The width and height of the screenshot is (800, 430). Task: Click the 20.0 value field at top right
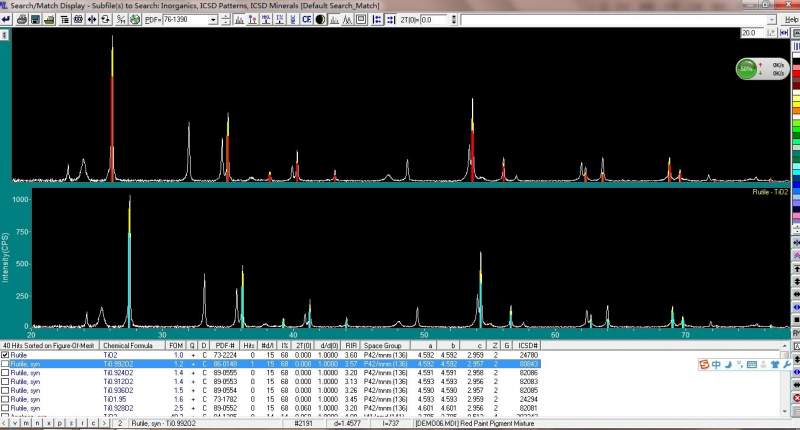point(753,33)
